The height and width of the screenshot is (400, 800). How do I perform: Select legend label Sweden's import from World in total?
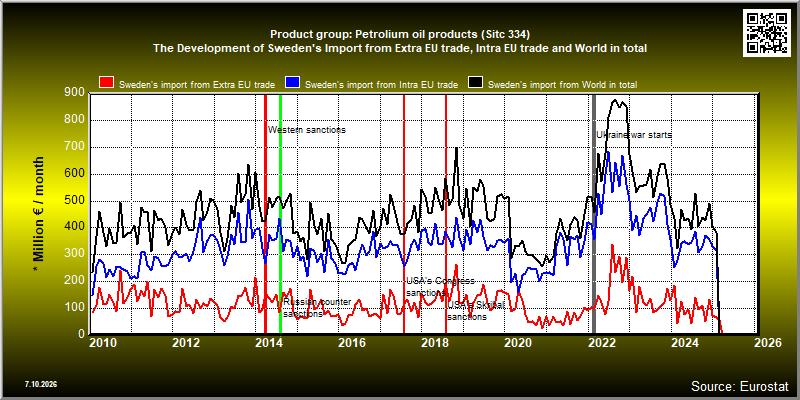click(562, 85)
